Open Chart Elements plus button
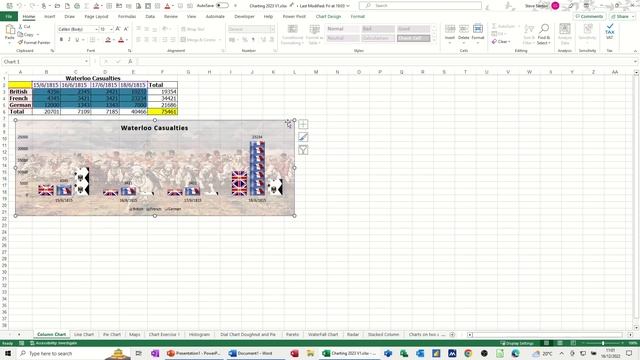 point(303,124)
